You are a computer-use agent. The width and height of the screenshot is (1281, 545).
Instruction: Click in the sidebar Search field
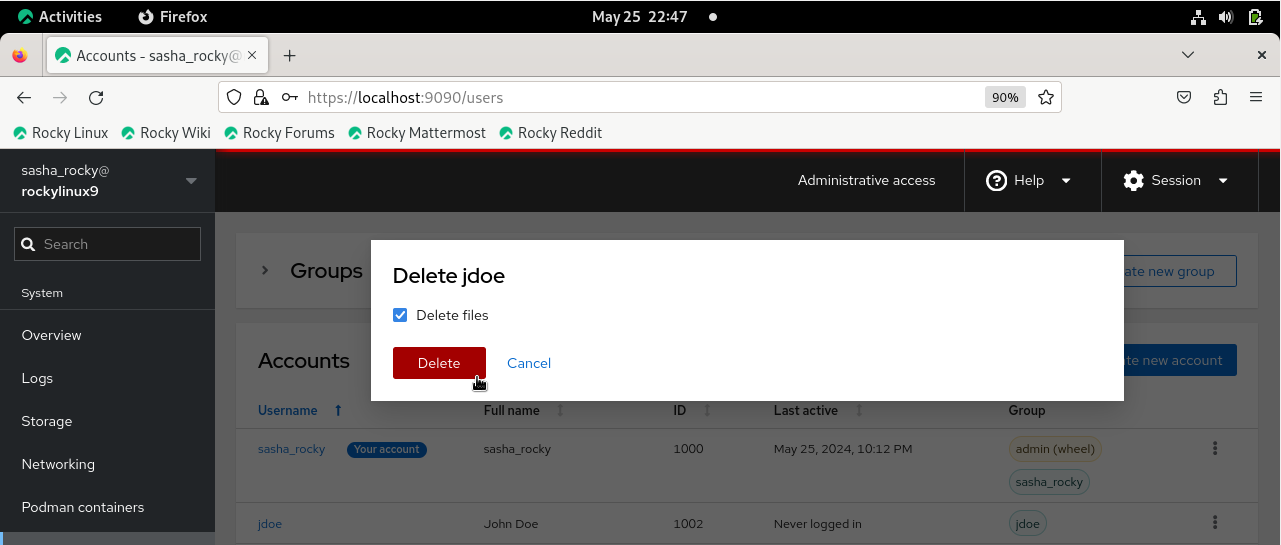(108, 244)
